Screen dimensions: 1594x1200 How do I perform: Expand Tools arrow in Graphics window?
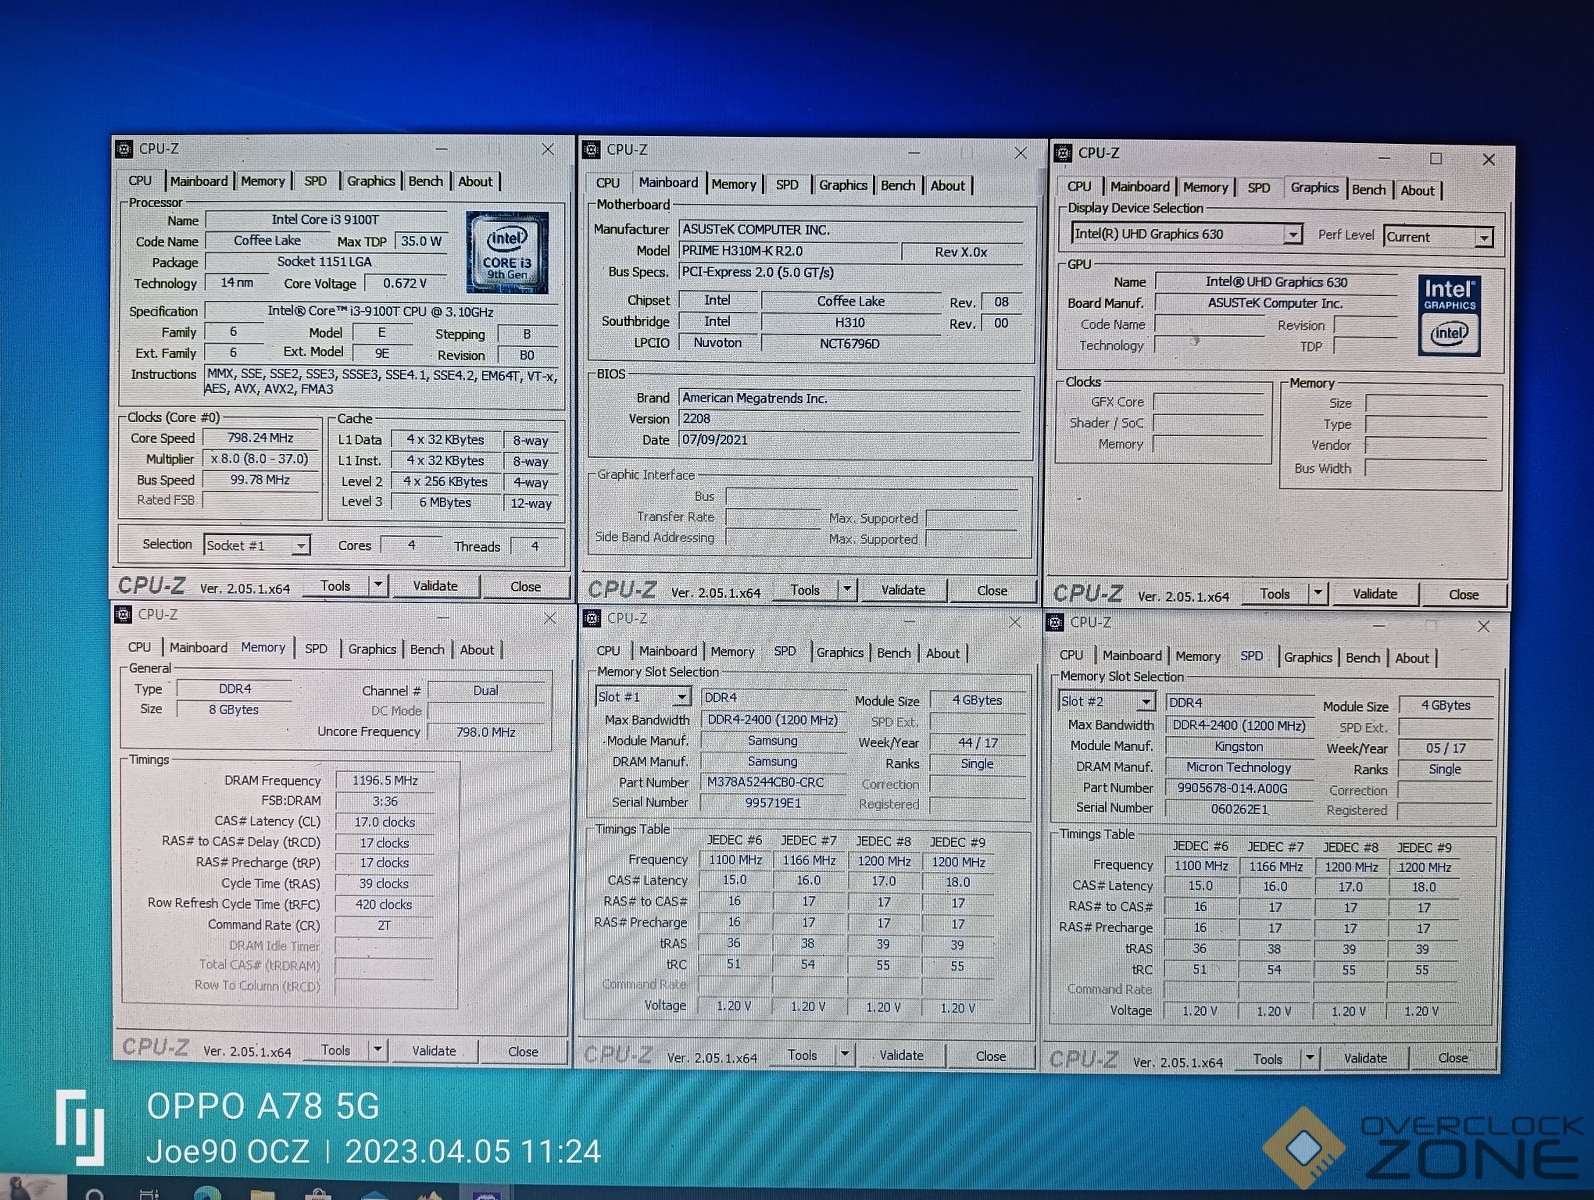pyautogui.click(x=1318, y=593)
